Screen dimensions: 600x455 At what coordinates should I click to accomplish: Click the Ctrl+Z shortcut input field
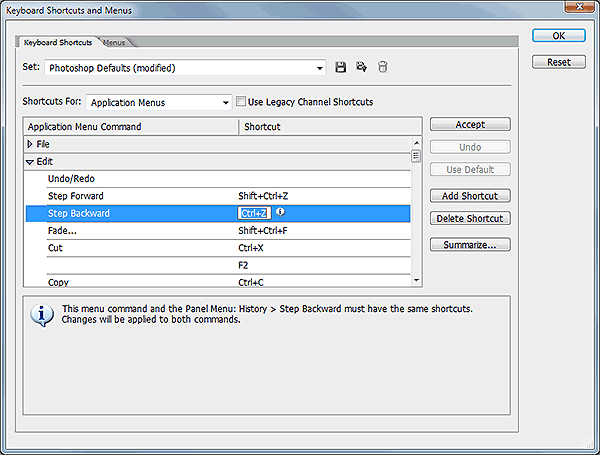pos(254,213)
